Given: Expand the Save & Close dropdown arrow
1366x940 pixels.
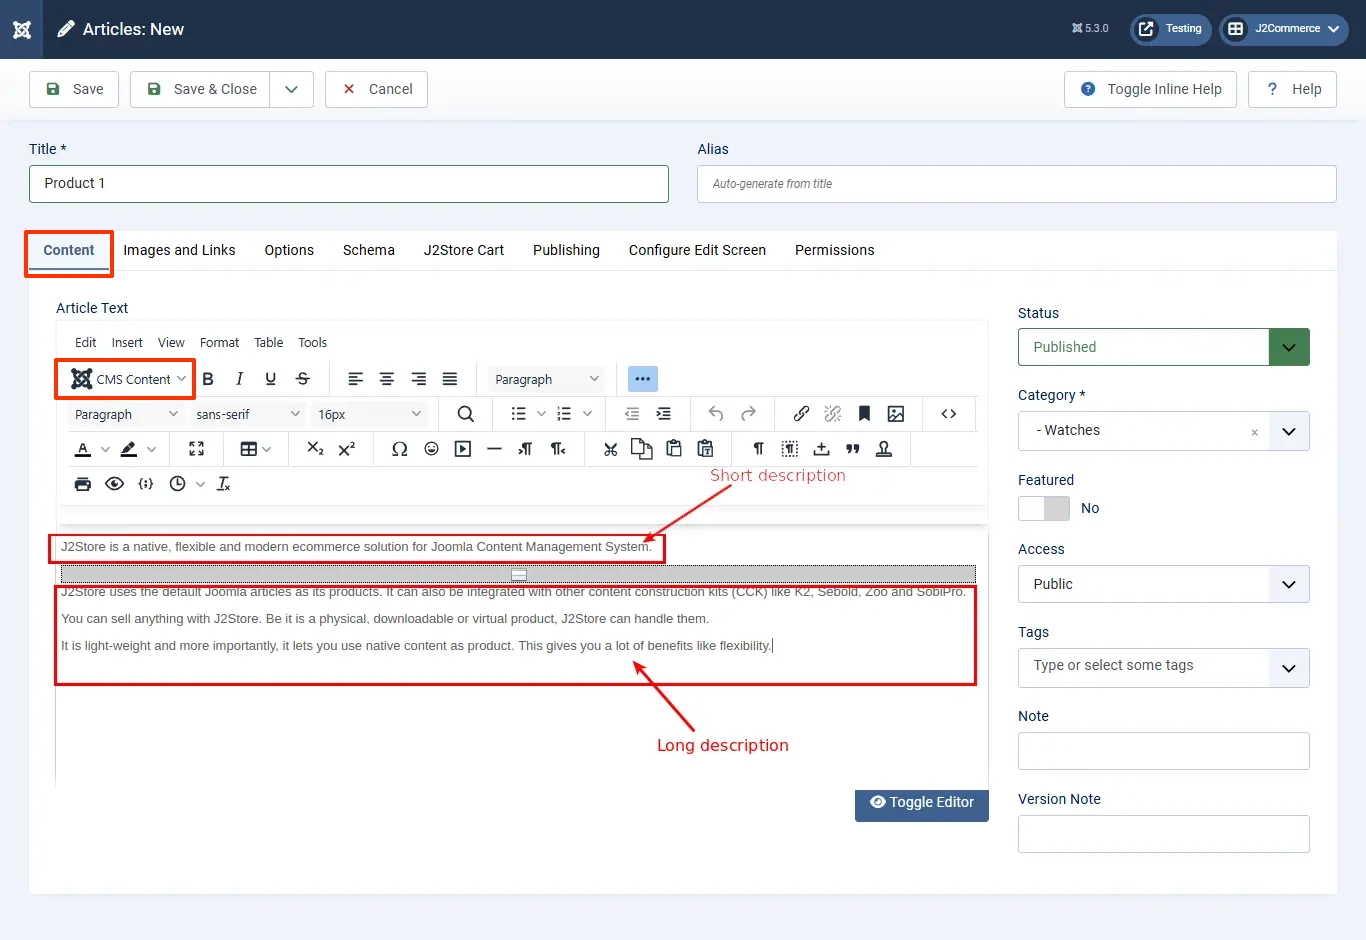Looking at the screenshot, I should 291,89.
